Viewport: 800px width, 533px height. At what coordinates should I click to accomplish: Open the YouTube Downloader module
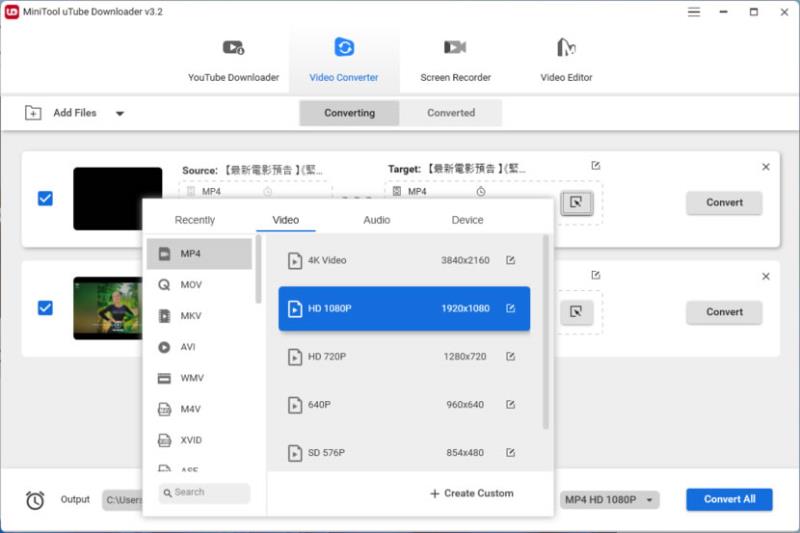tap(233, 60)
